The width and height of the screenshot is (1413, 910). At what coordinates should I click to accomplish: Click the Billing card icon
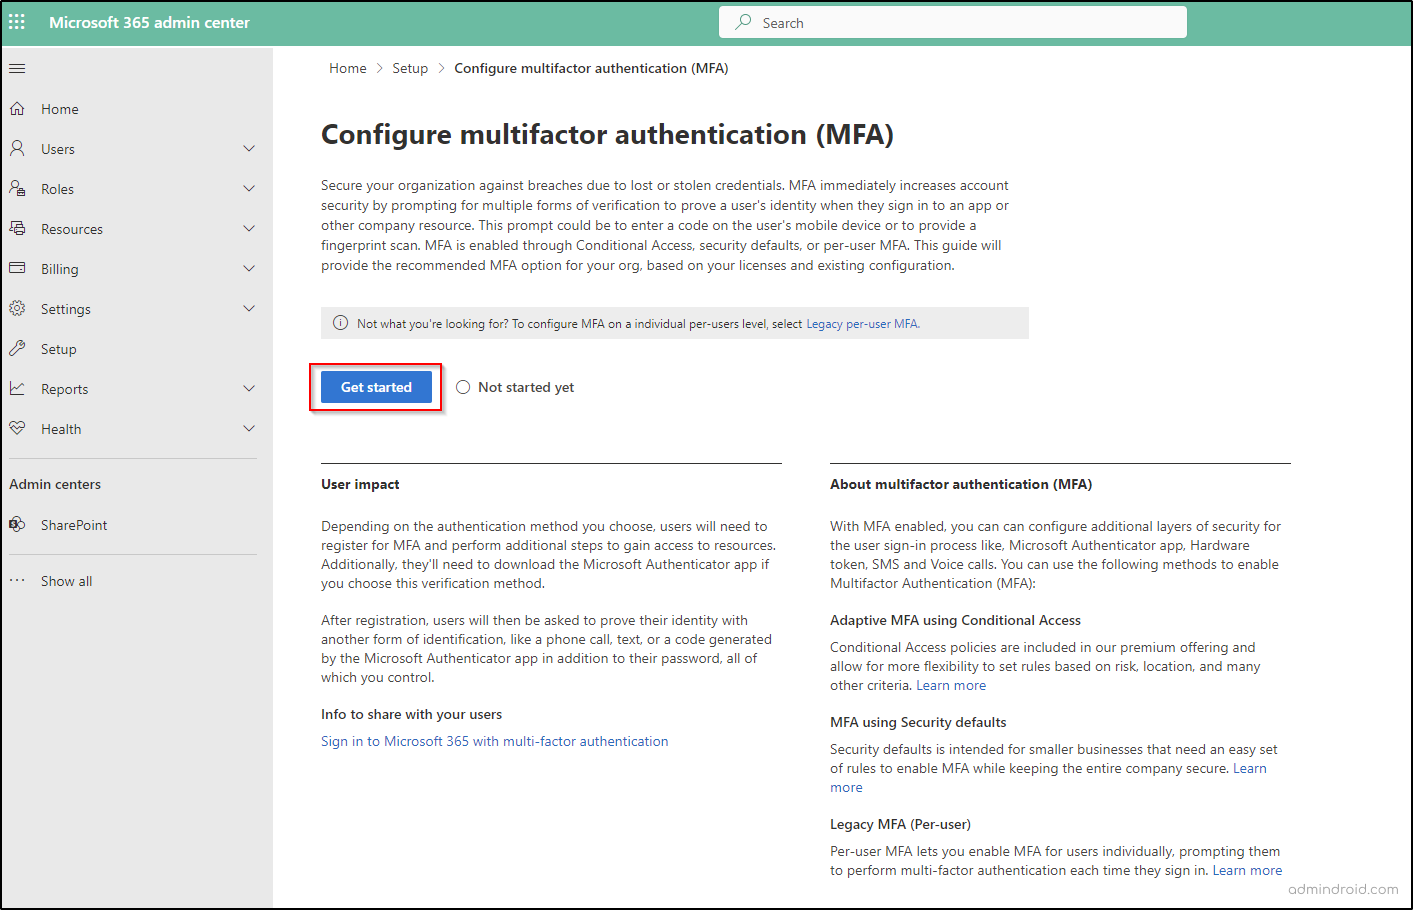tap(17, 268)
